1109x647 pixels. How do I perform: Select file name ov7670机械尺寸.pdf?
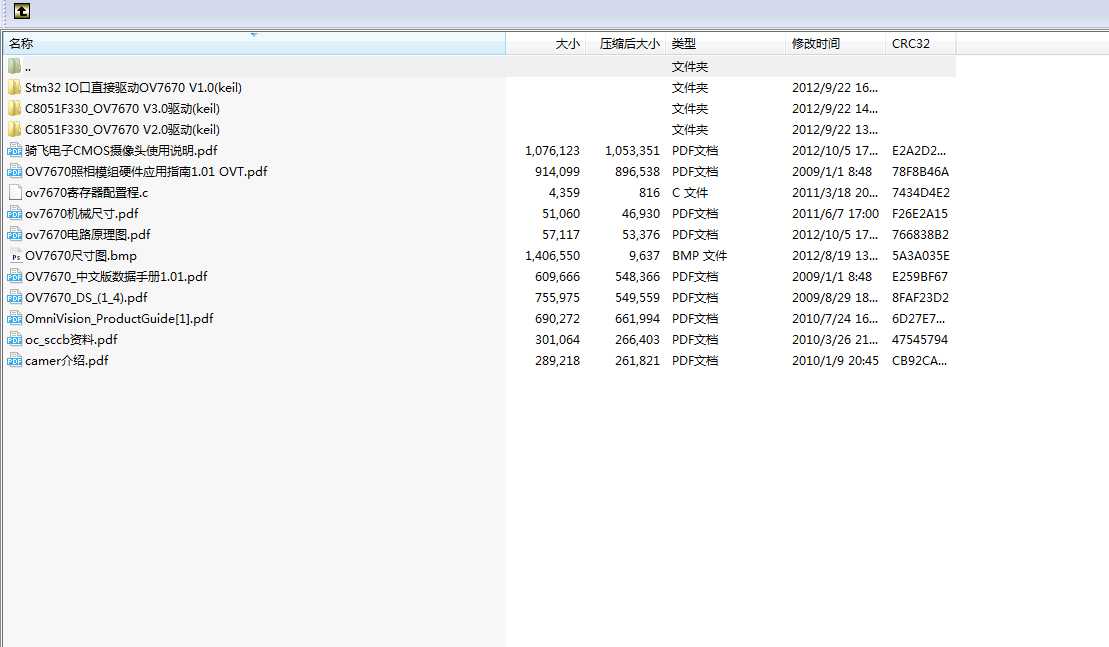tap(81, 214)
